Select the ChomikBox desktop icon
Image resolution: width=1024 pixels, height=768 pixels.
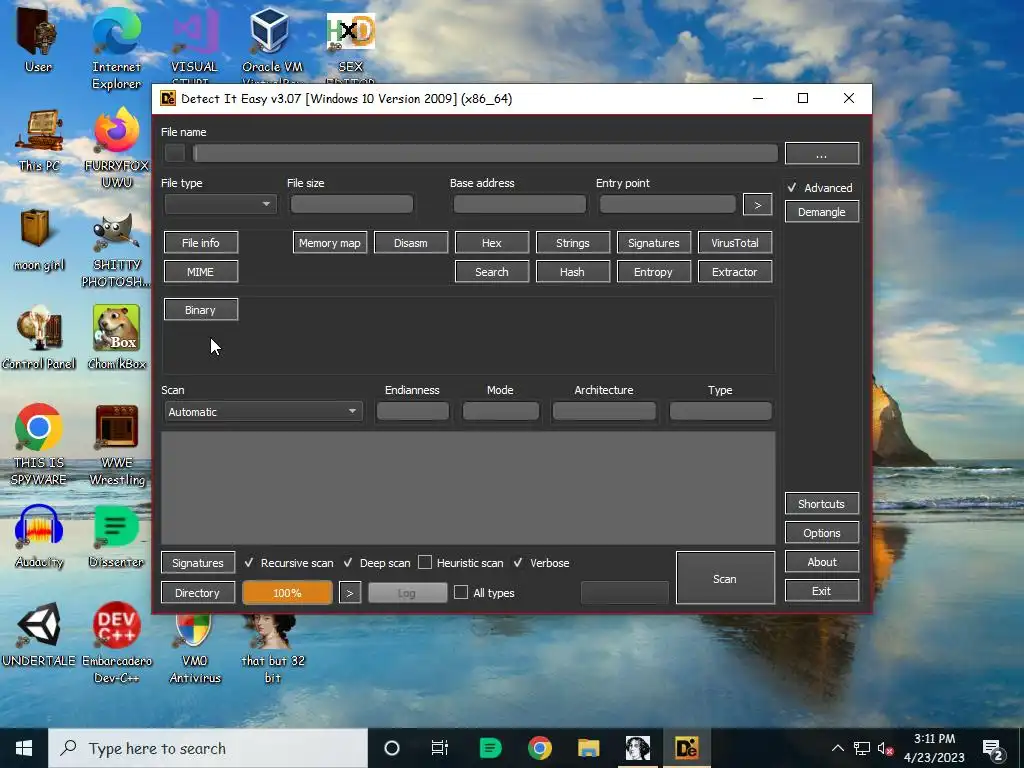(116, 338)
